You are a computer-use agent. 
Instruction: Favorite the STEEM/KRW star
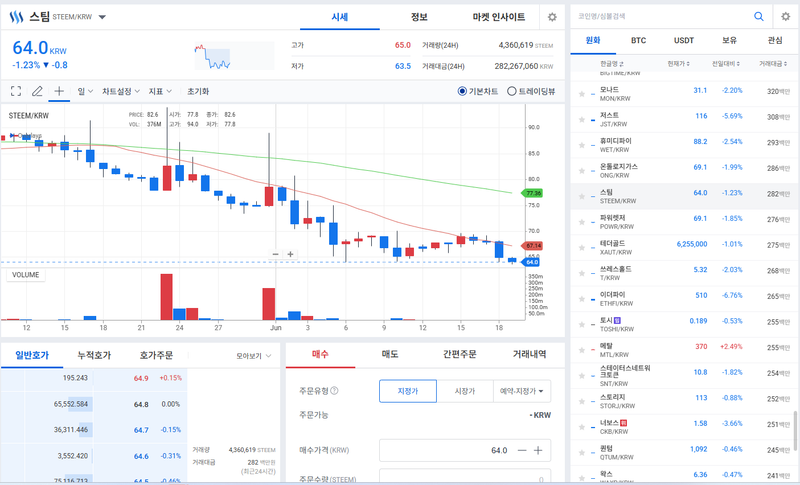point(582,196)
